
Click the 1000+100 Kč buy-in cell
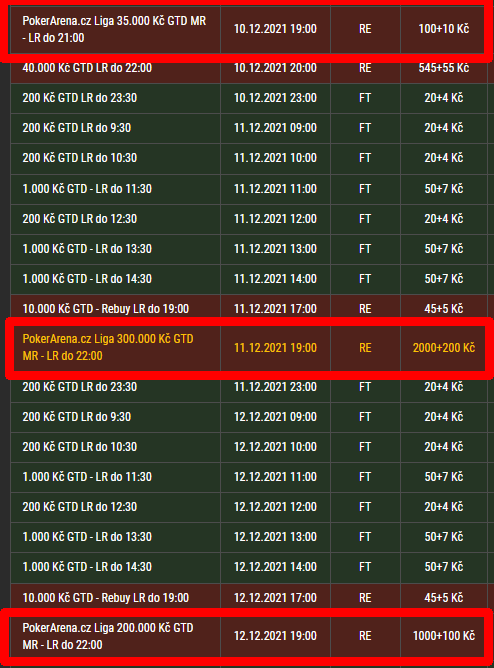coord(444,636)
